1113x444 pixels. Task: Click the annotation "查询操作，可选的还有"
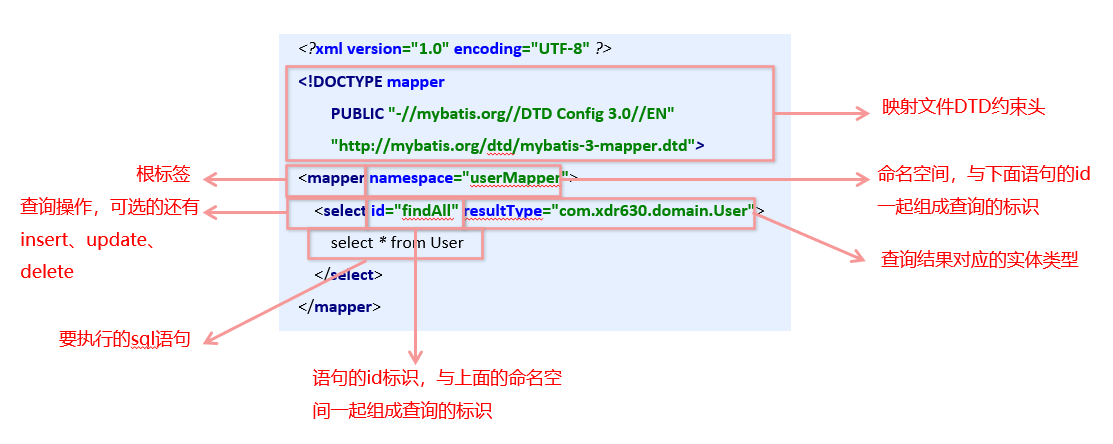[110, 207]
